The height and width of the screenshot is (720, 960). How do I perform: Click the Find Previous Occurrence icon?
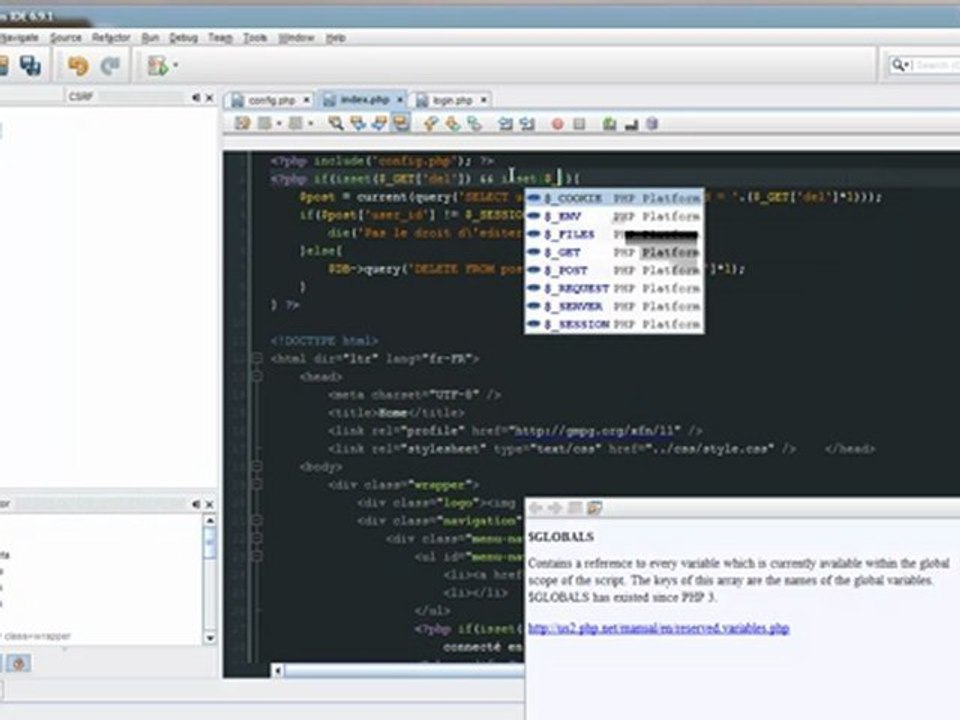pos(358,124)
